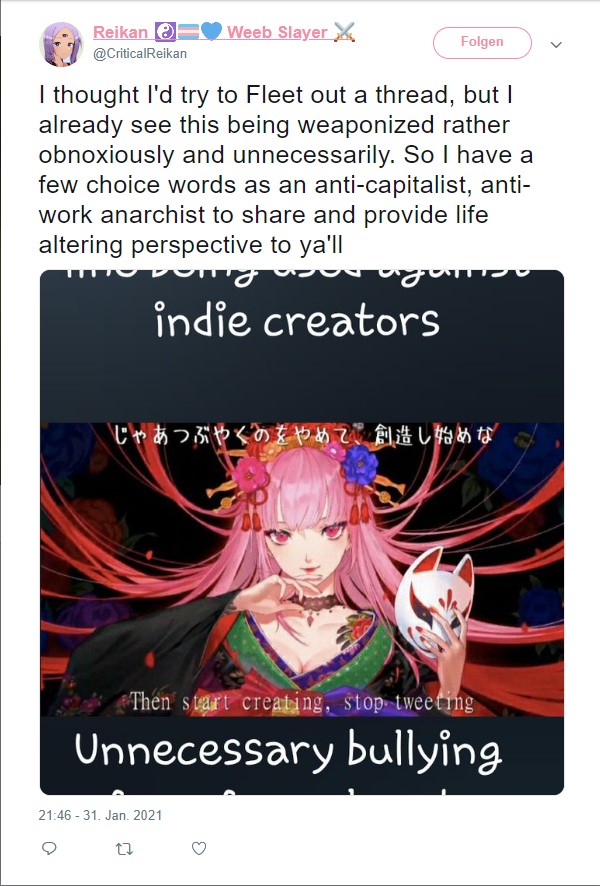Click the tweet body text about Fleets

[285, 170]
